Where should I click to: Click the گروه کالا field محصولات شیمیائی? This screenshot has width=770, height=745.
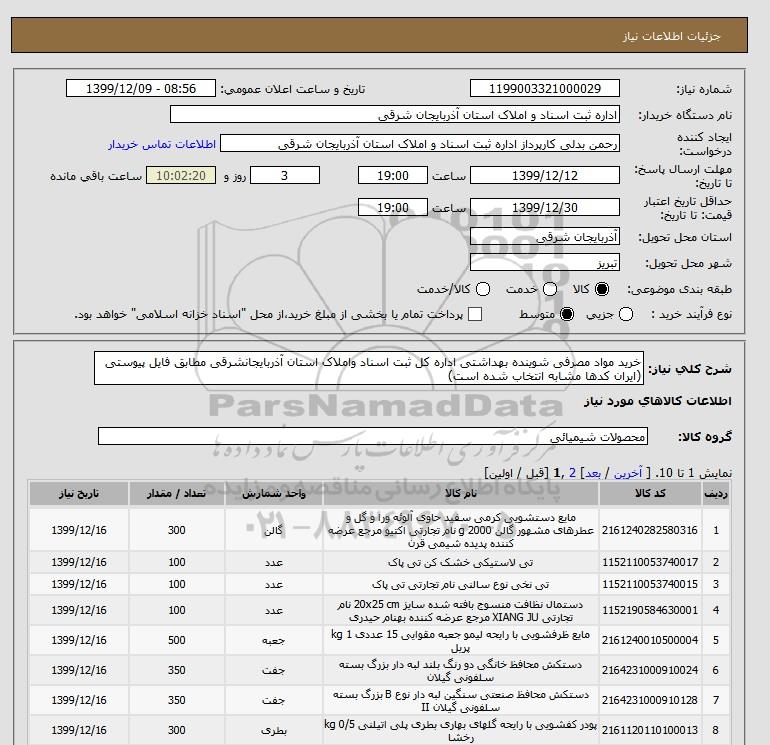click(373, 436)
